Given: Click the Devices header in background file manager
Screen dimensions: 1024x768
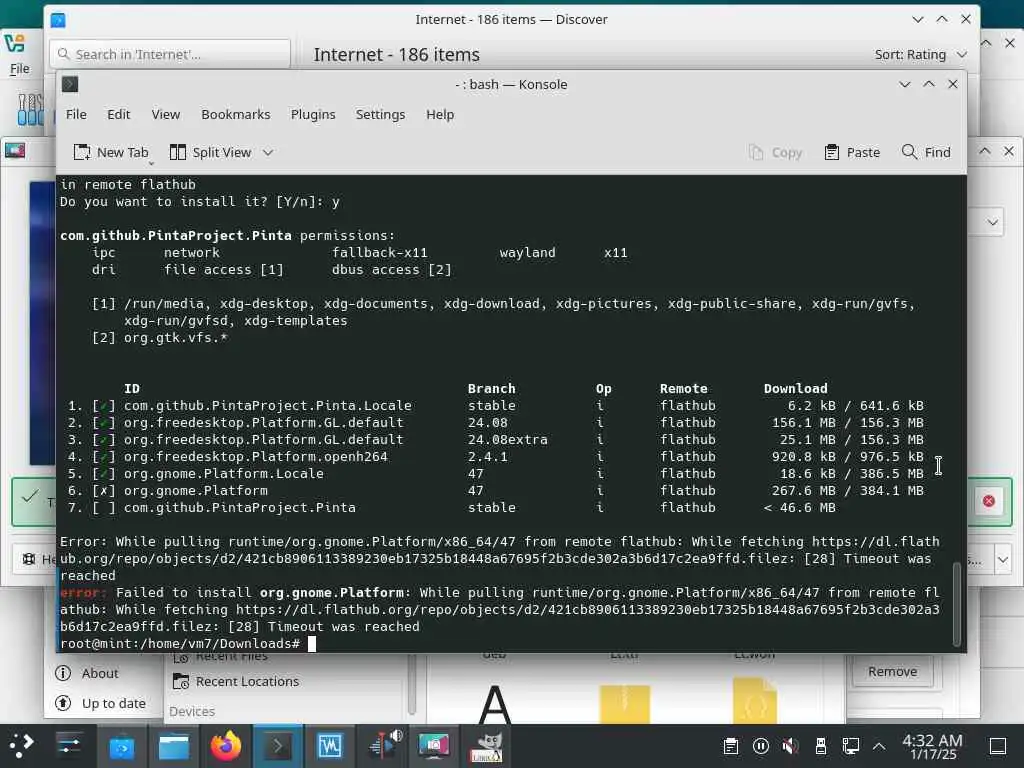Looking at the screenshot, I should pos(192,711).
